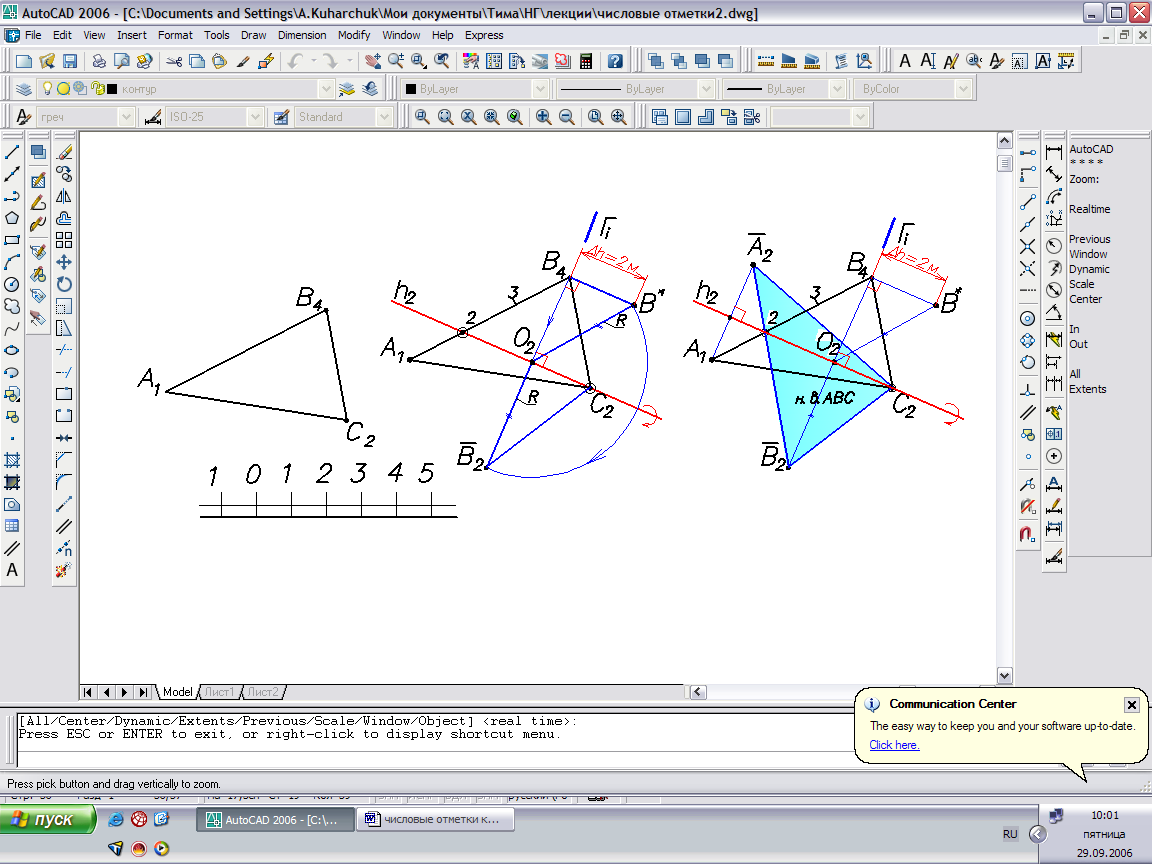This screenshot has width=1152, height=864.
Task: Click the black layer color swatch
Action: 112,89
